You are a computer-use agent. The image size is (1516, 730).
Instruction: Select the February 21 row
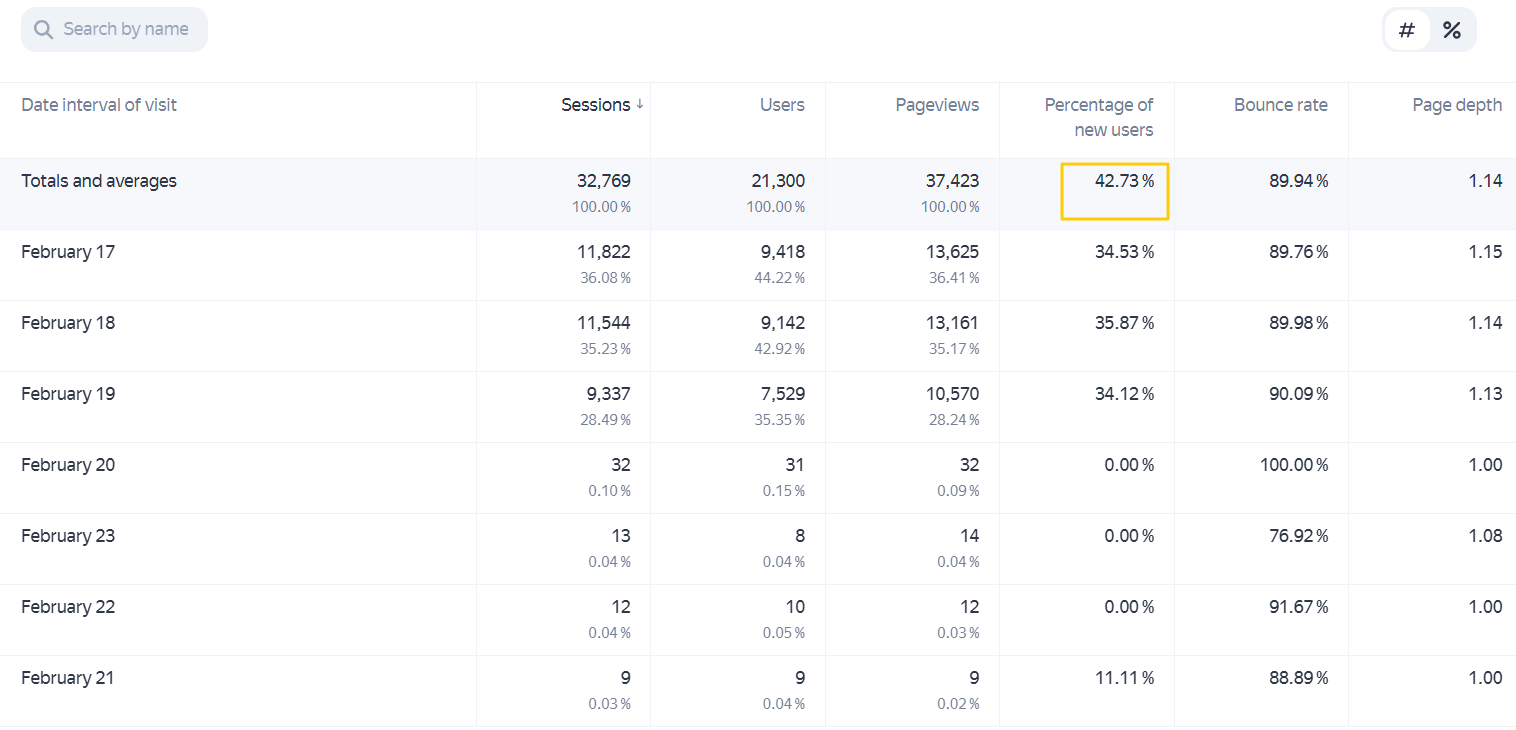pyautogui.click(x=758, y=691)
